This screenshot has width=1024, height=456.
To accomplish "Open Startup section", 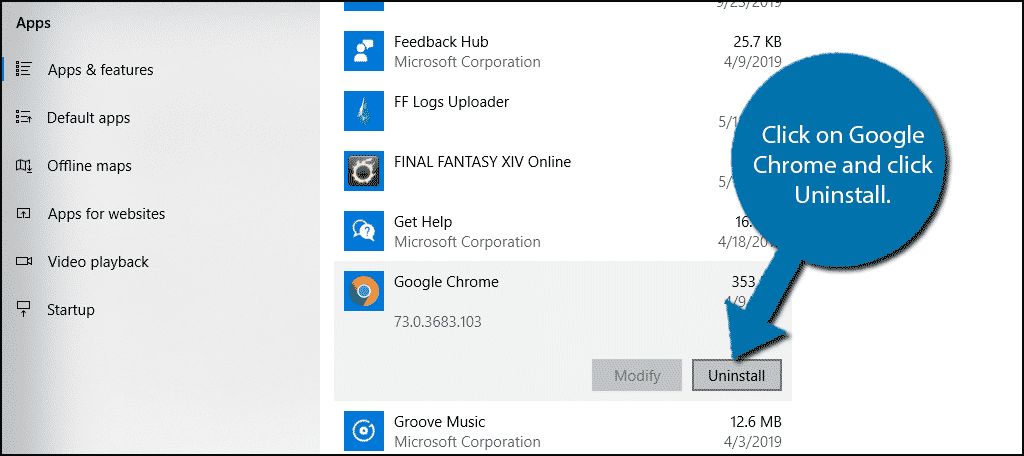I will point(71,310).
